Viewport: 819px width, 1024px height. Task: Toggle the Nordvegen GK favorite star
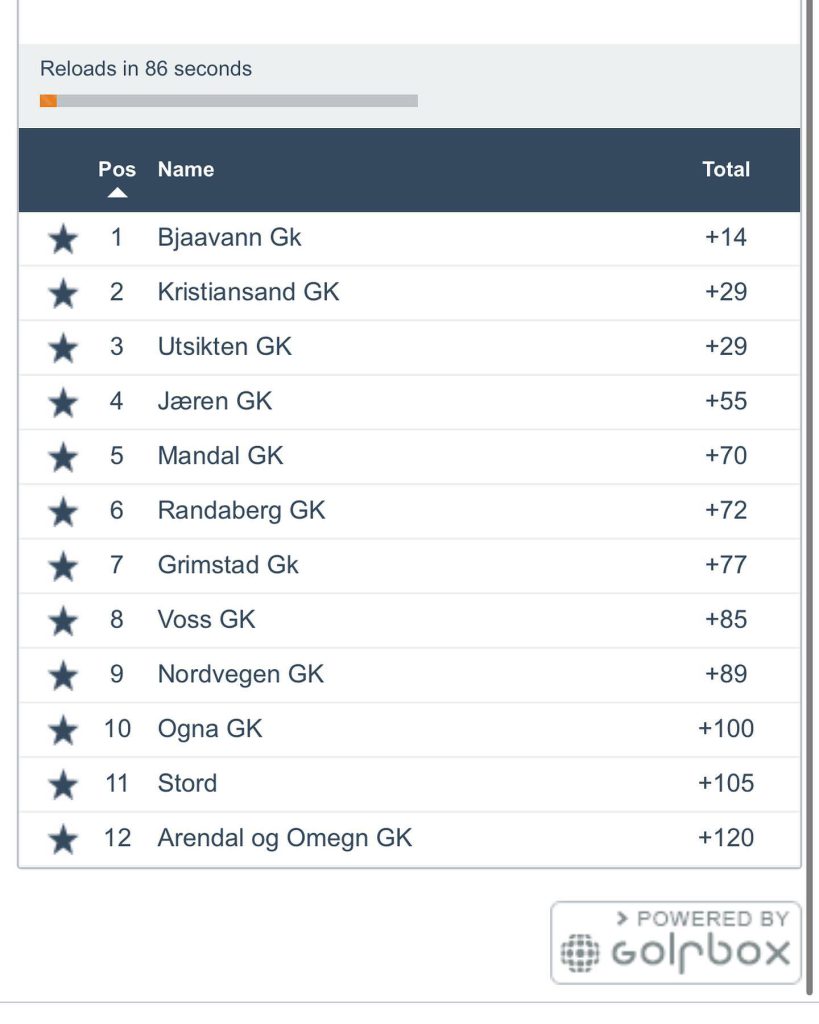click(x=63, y=676)
